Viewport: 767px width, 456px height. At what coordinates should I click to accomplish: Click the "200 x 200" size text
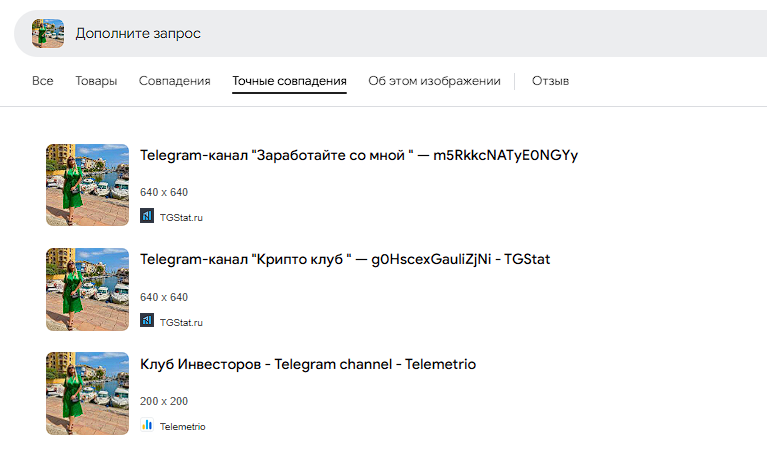point(164,401)
